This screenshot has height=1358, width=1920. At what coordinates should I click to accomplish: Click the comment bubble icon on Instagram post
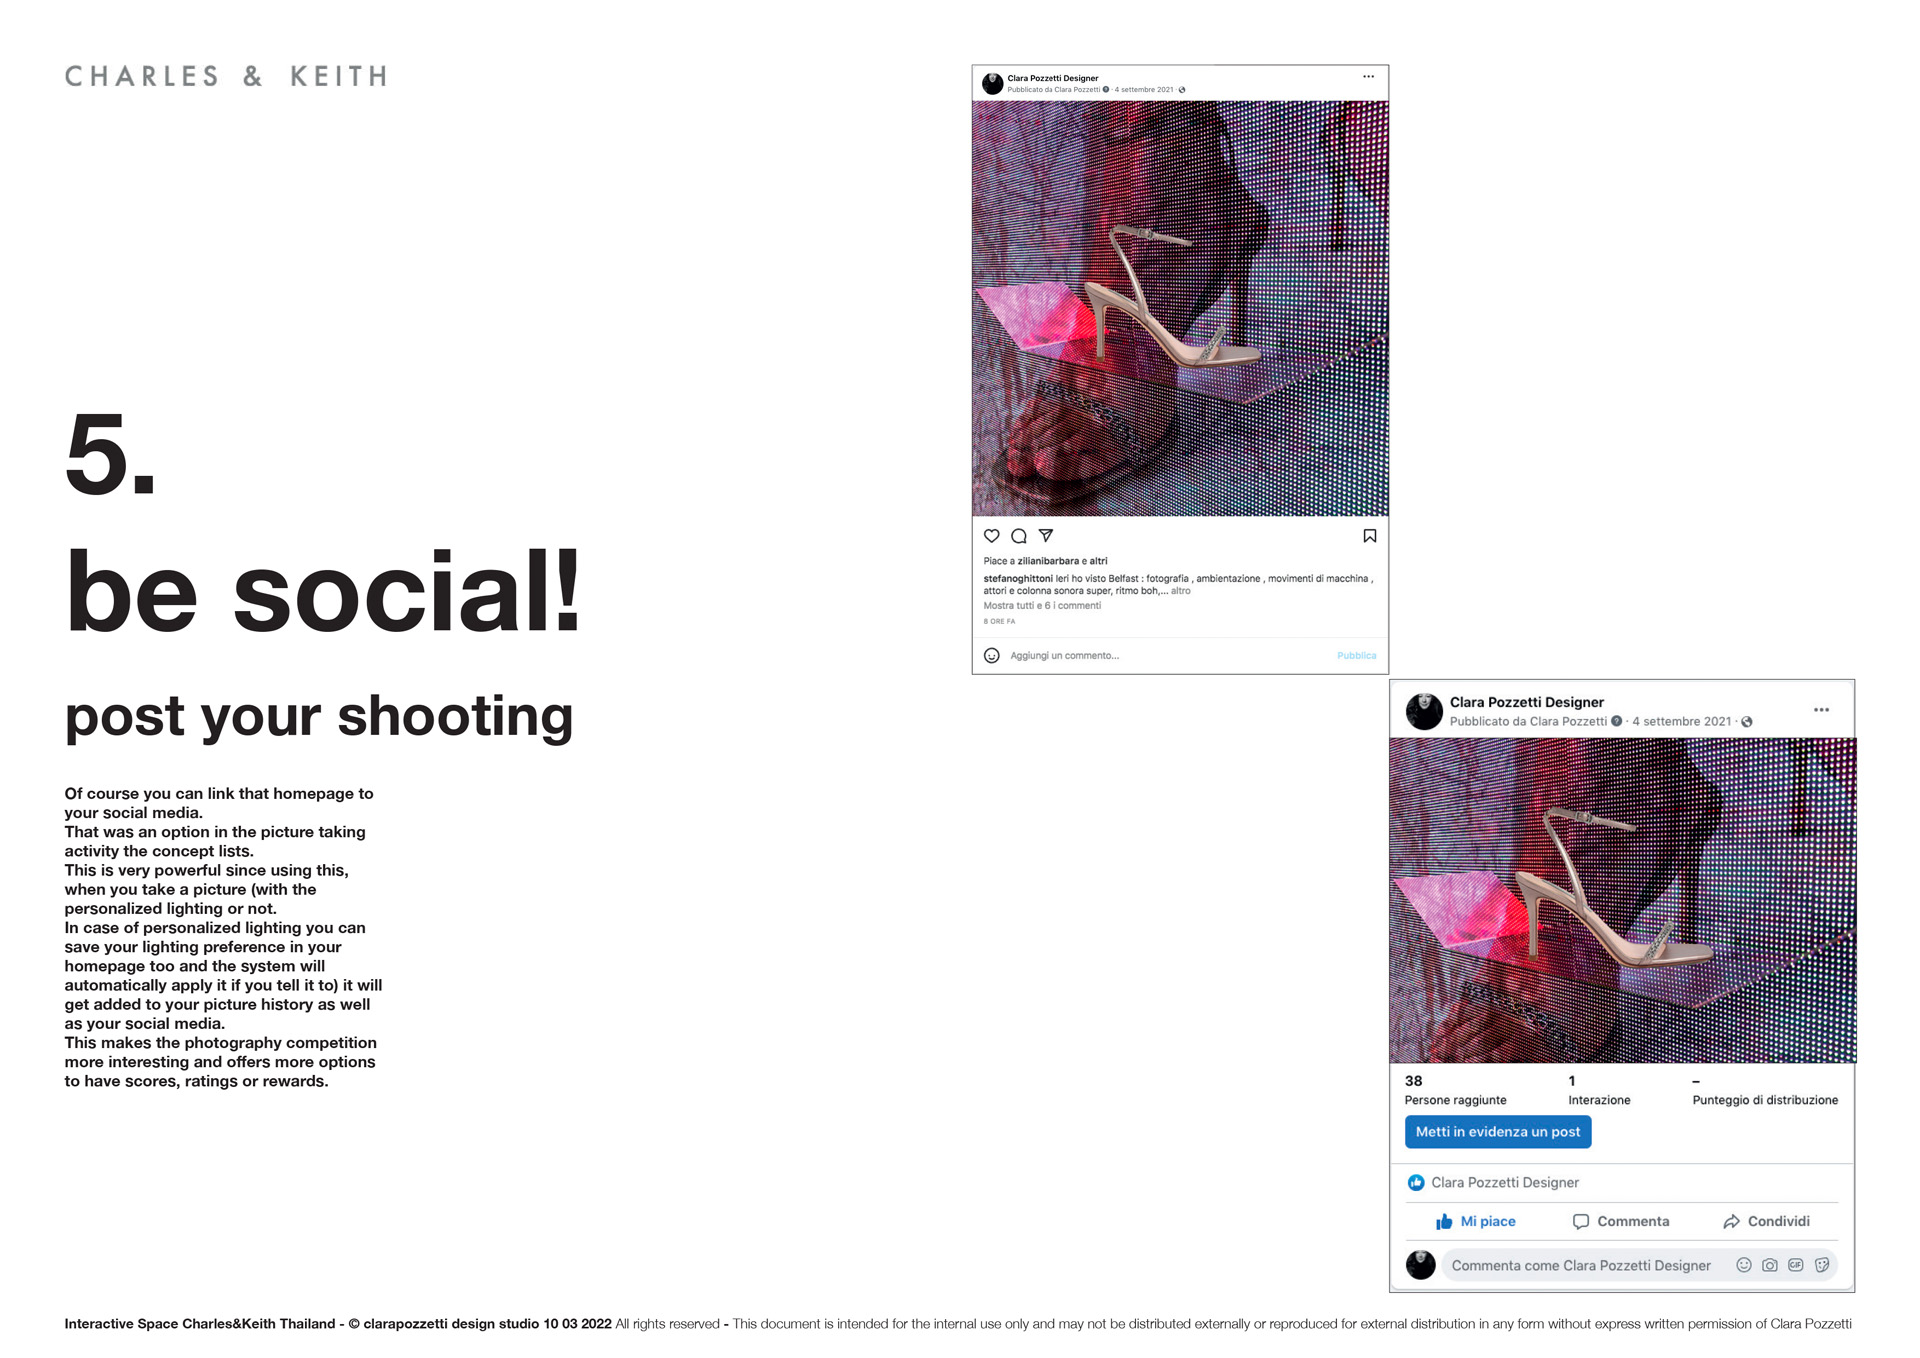pos(1018,536)
